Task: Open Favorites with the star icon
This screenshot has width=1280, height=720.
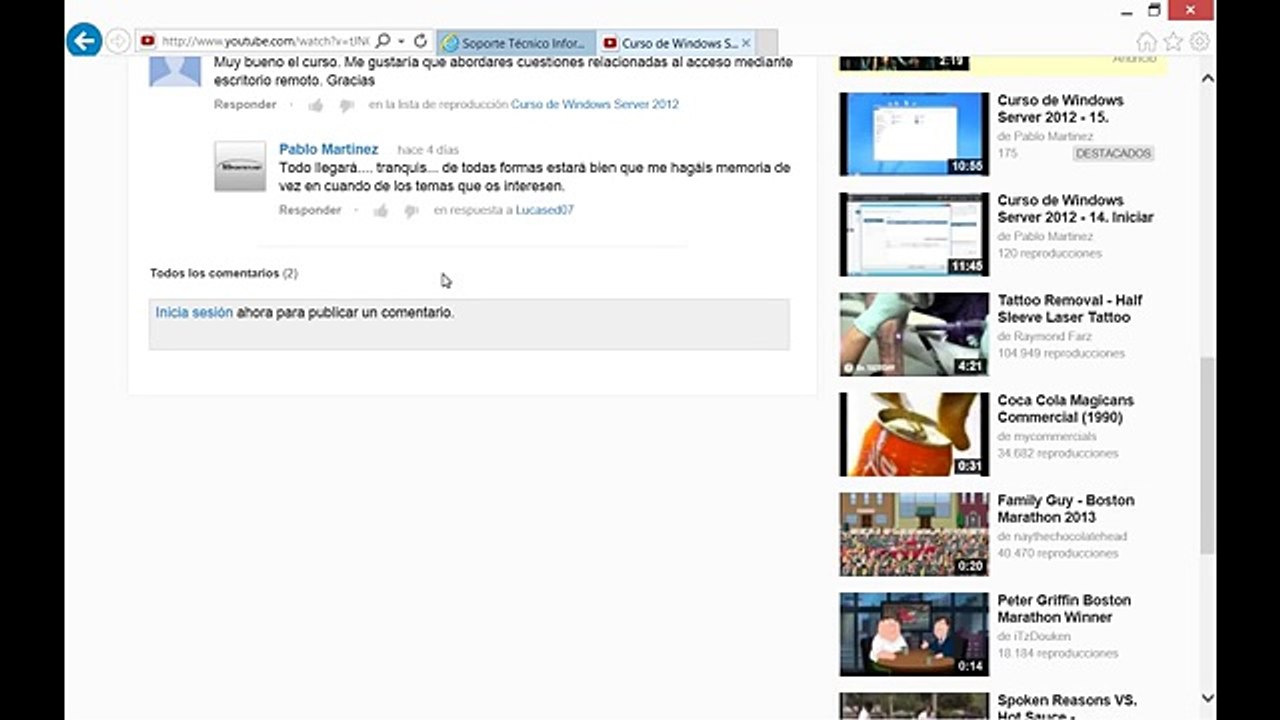Action: [1173, 41]
